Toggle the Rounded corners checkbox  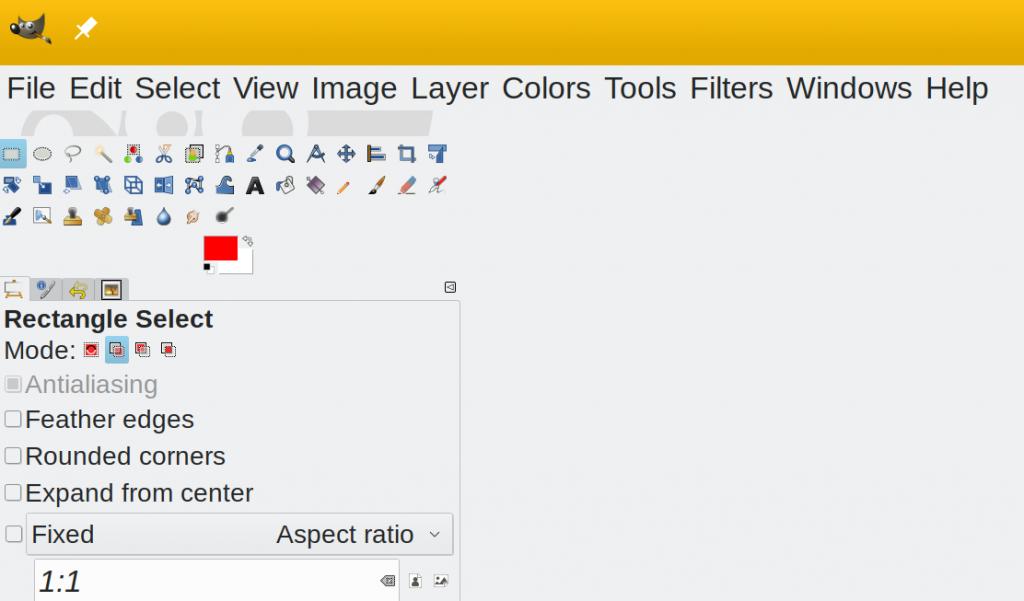pos(13,456)
